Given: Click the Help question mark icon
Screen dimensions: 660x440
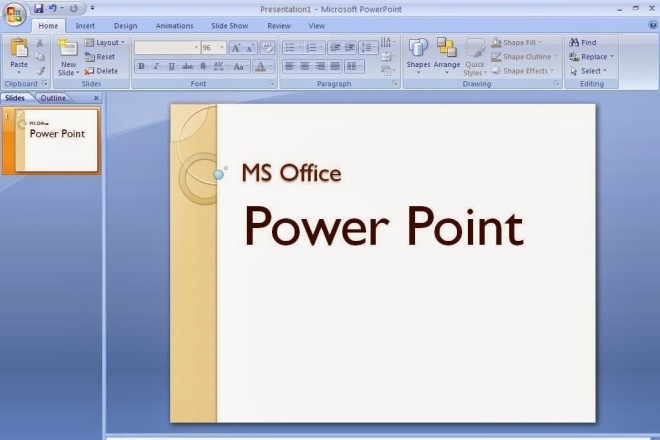Looking at the screenshot, I should [653, 25].
